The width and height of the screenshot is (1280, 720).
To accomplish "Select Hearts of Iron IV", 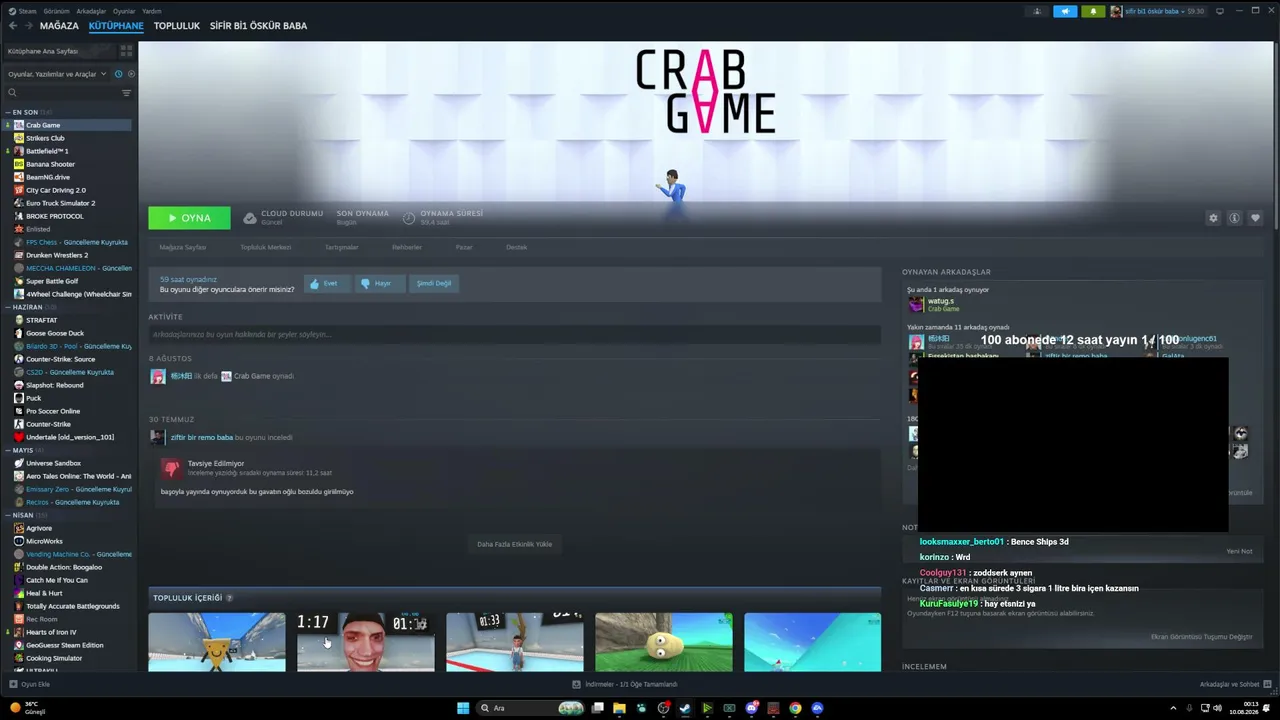I will (x=69, y=632).
